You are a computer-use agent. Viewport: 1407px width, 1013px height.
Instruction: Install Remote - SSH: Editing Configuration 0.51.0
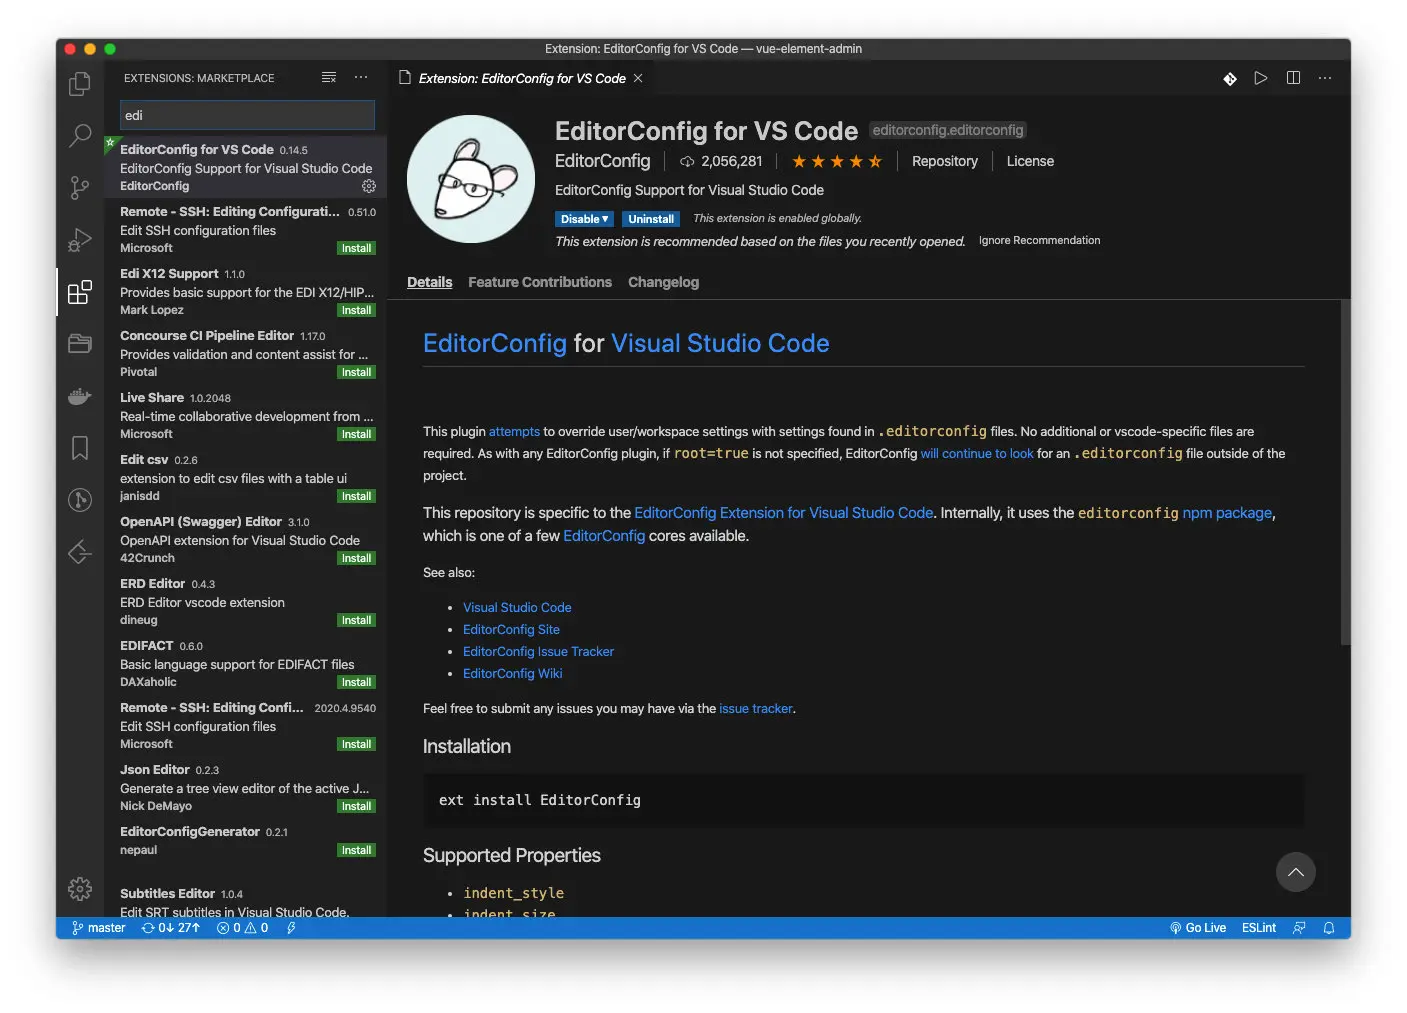[x=356, y=248]
